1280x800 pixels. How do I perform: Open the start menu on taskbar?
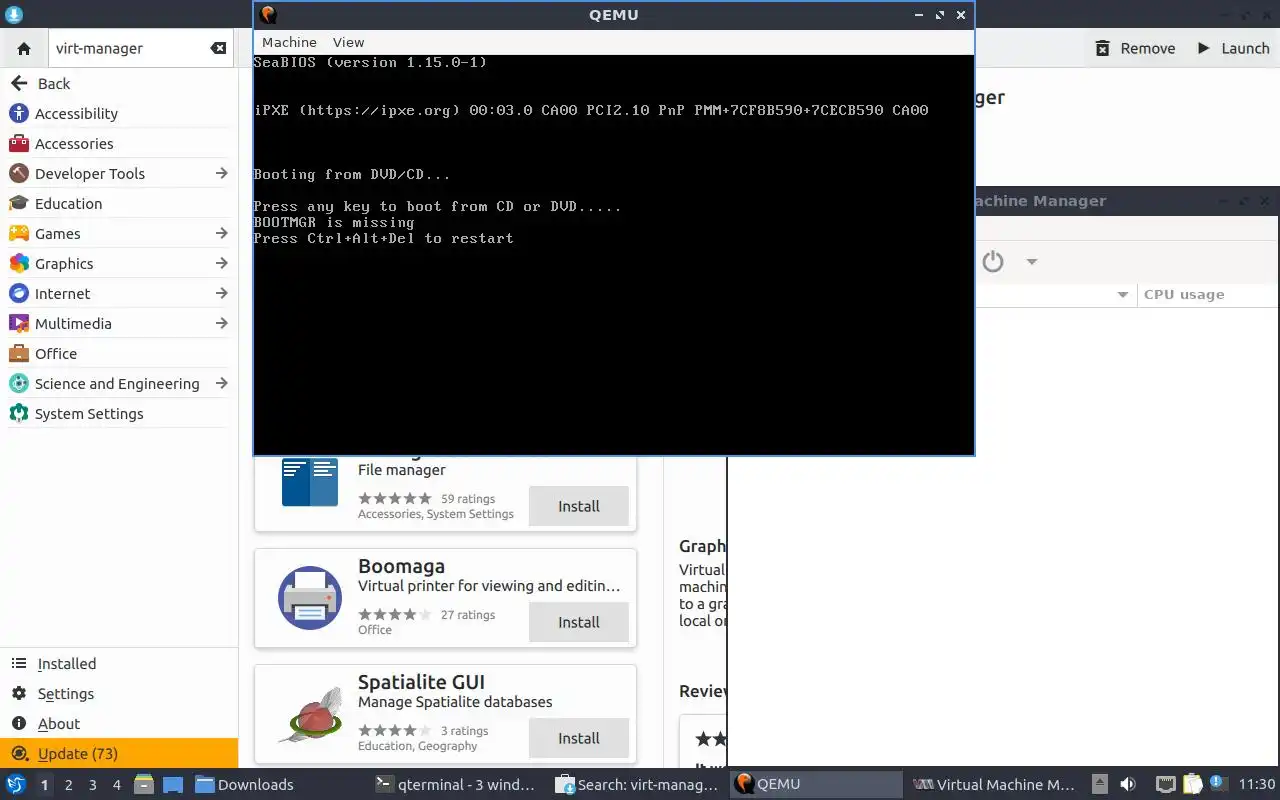pos(16,784)
